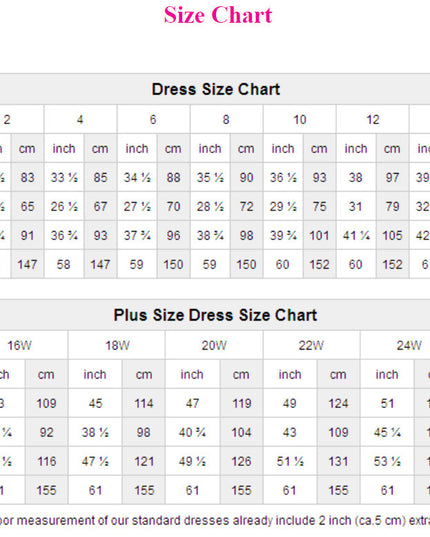Click the size 12 column header
The image size is (430, 537).
pos(372,119)
